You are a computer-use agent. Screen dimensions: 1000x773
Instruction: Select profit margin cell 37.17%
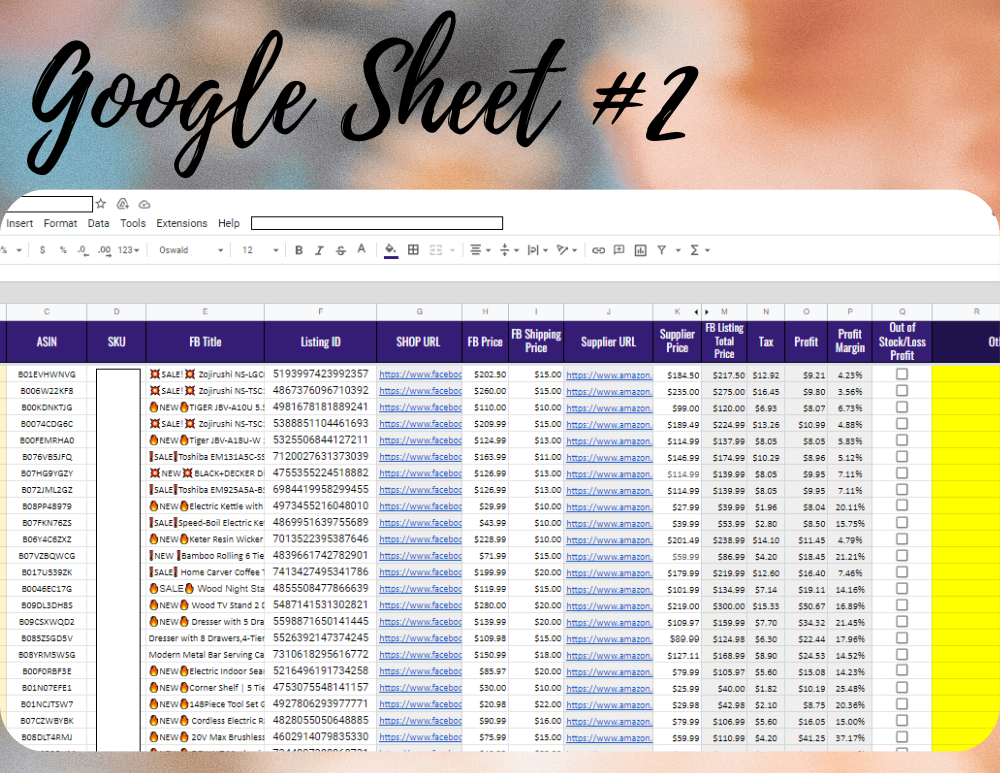click(849, 737)
